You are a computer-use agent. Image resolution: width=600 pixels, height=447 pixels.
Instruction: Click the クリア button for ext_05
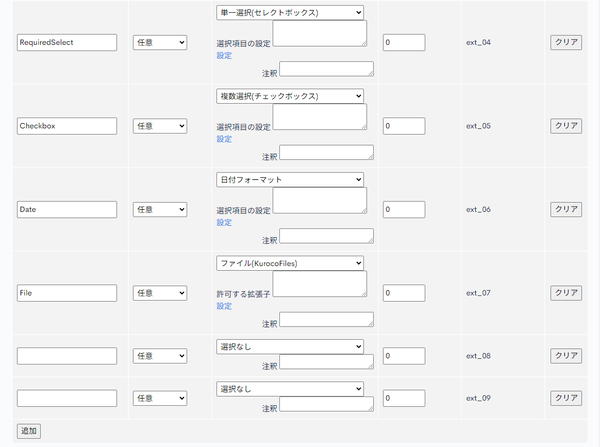[566, 126]
